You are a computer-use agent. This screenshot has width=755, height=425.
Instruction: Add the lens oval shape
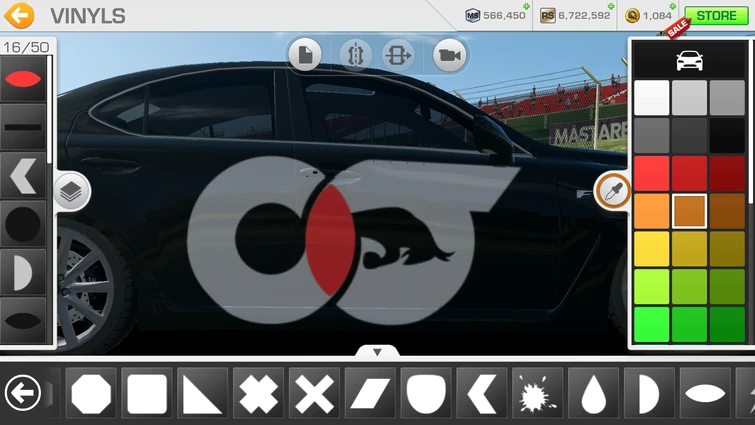pyautogui.click(x=705, y=393)
